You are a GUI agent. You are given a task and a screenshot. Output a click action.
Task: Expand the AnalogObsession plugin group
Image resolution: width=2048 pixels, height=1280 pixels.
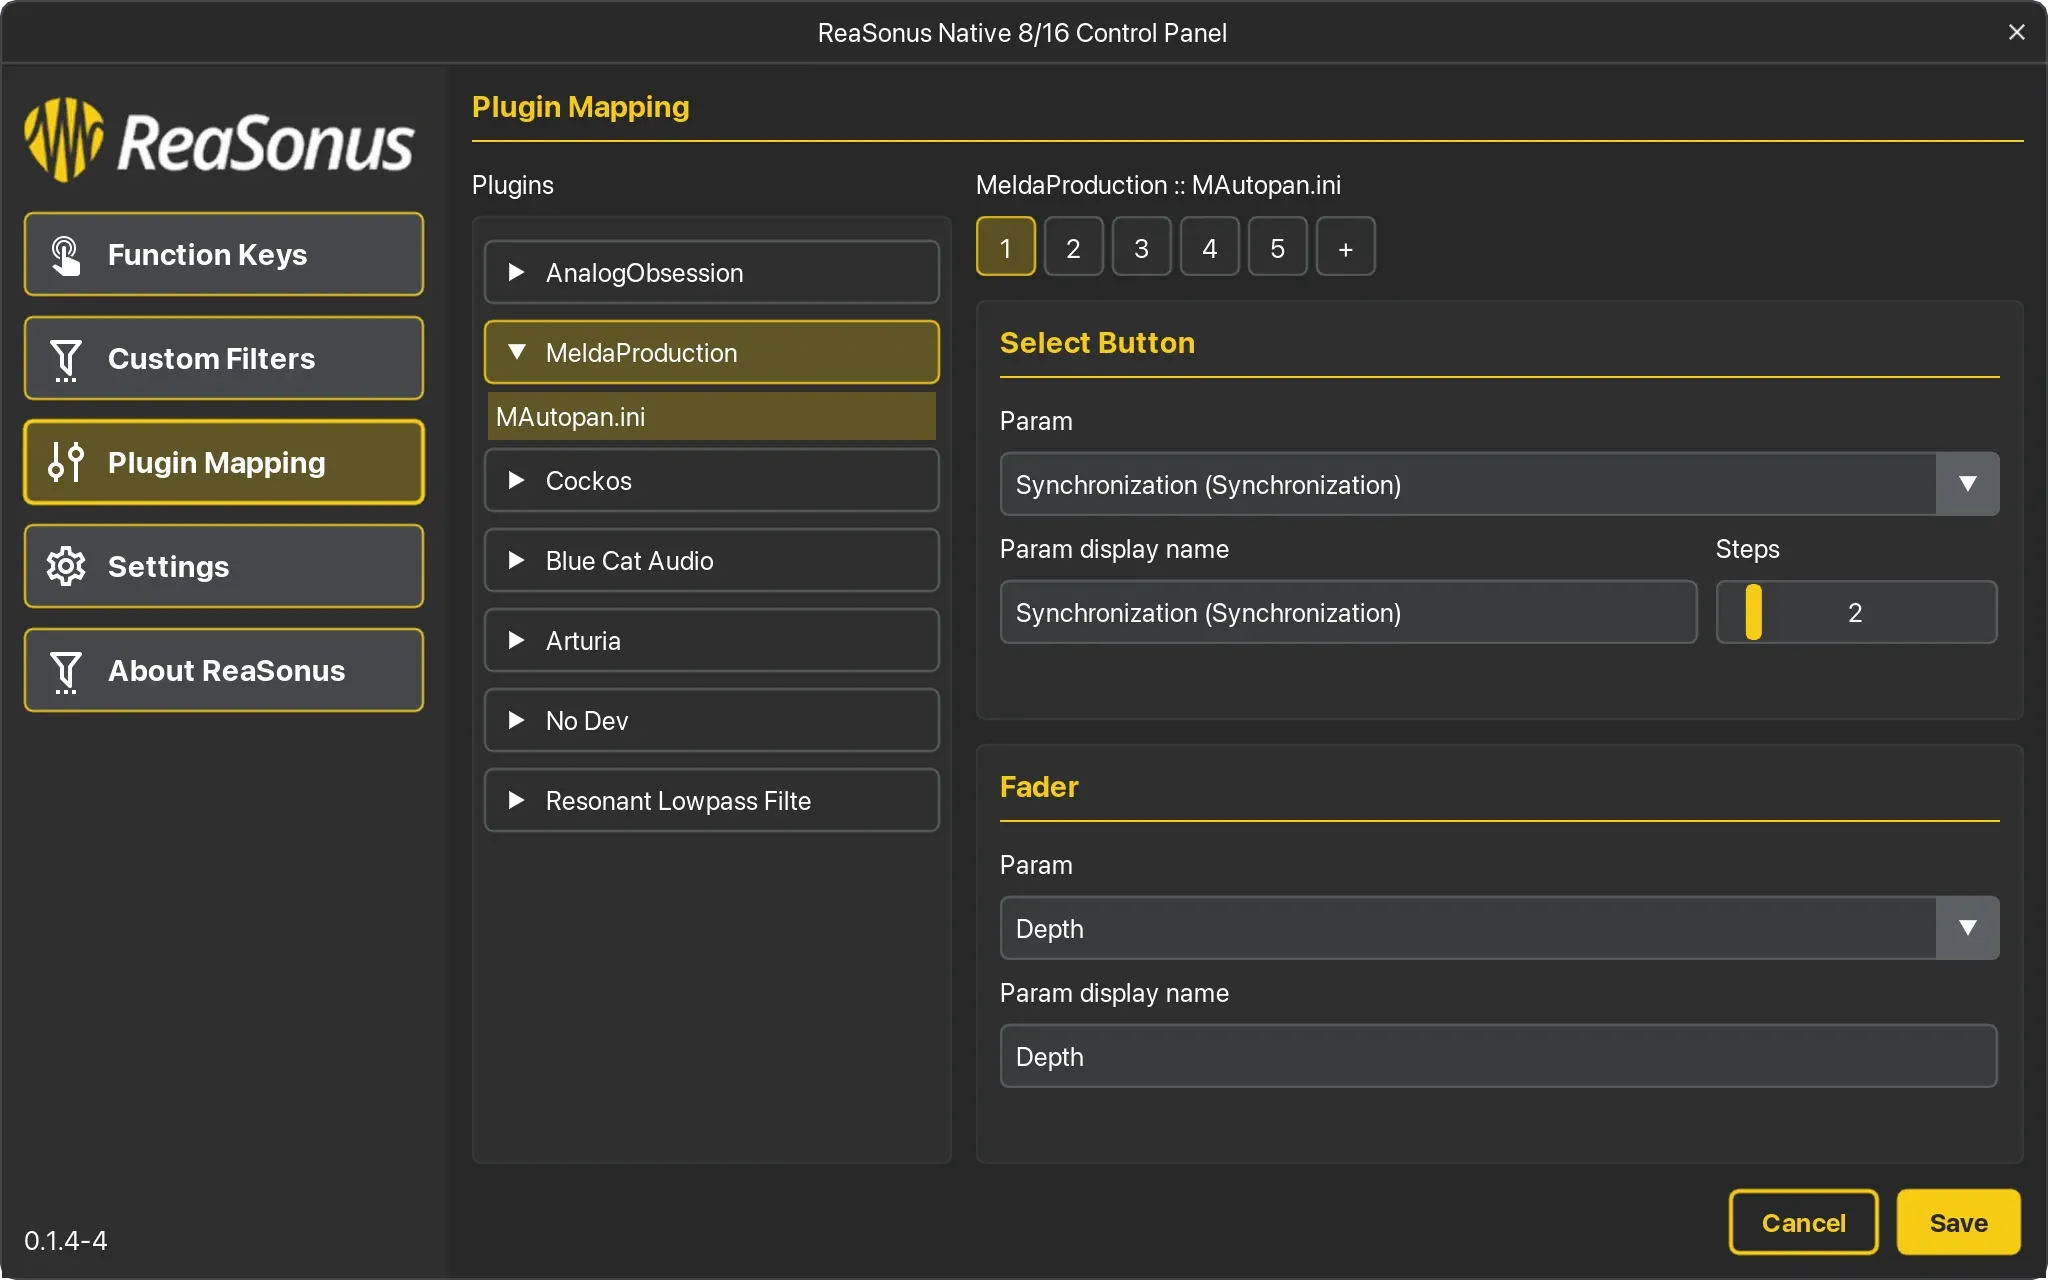point(517,272)
